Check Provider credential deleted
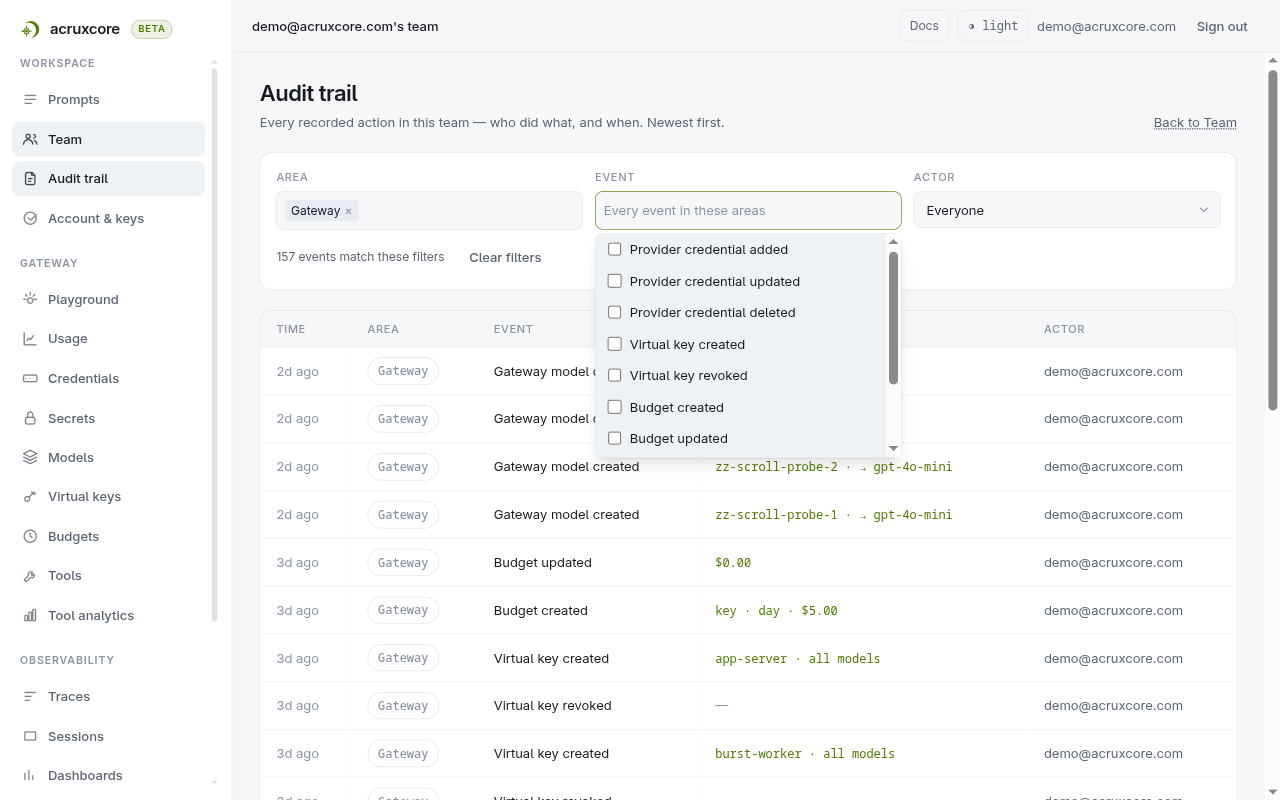The height and width of the screenshot is (800, 1280). pos(615,312)
